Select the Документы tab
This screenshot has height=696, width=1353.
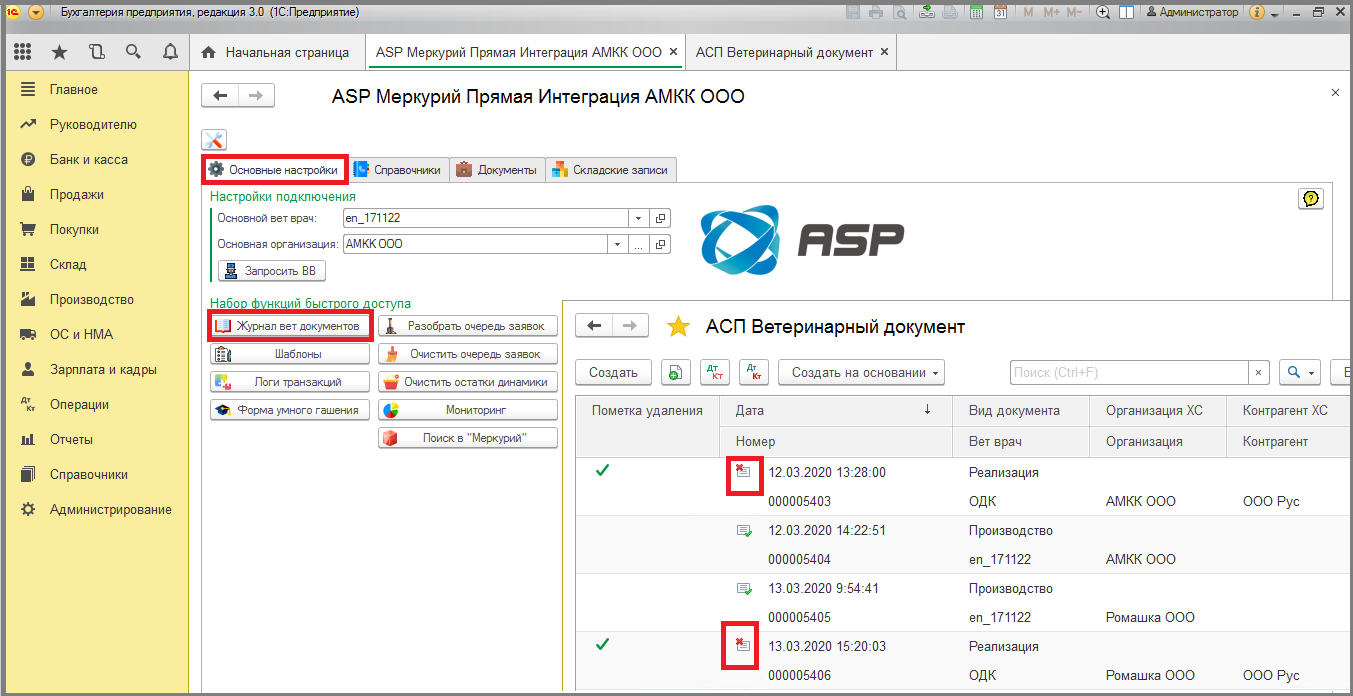click(497, 170)
